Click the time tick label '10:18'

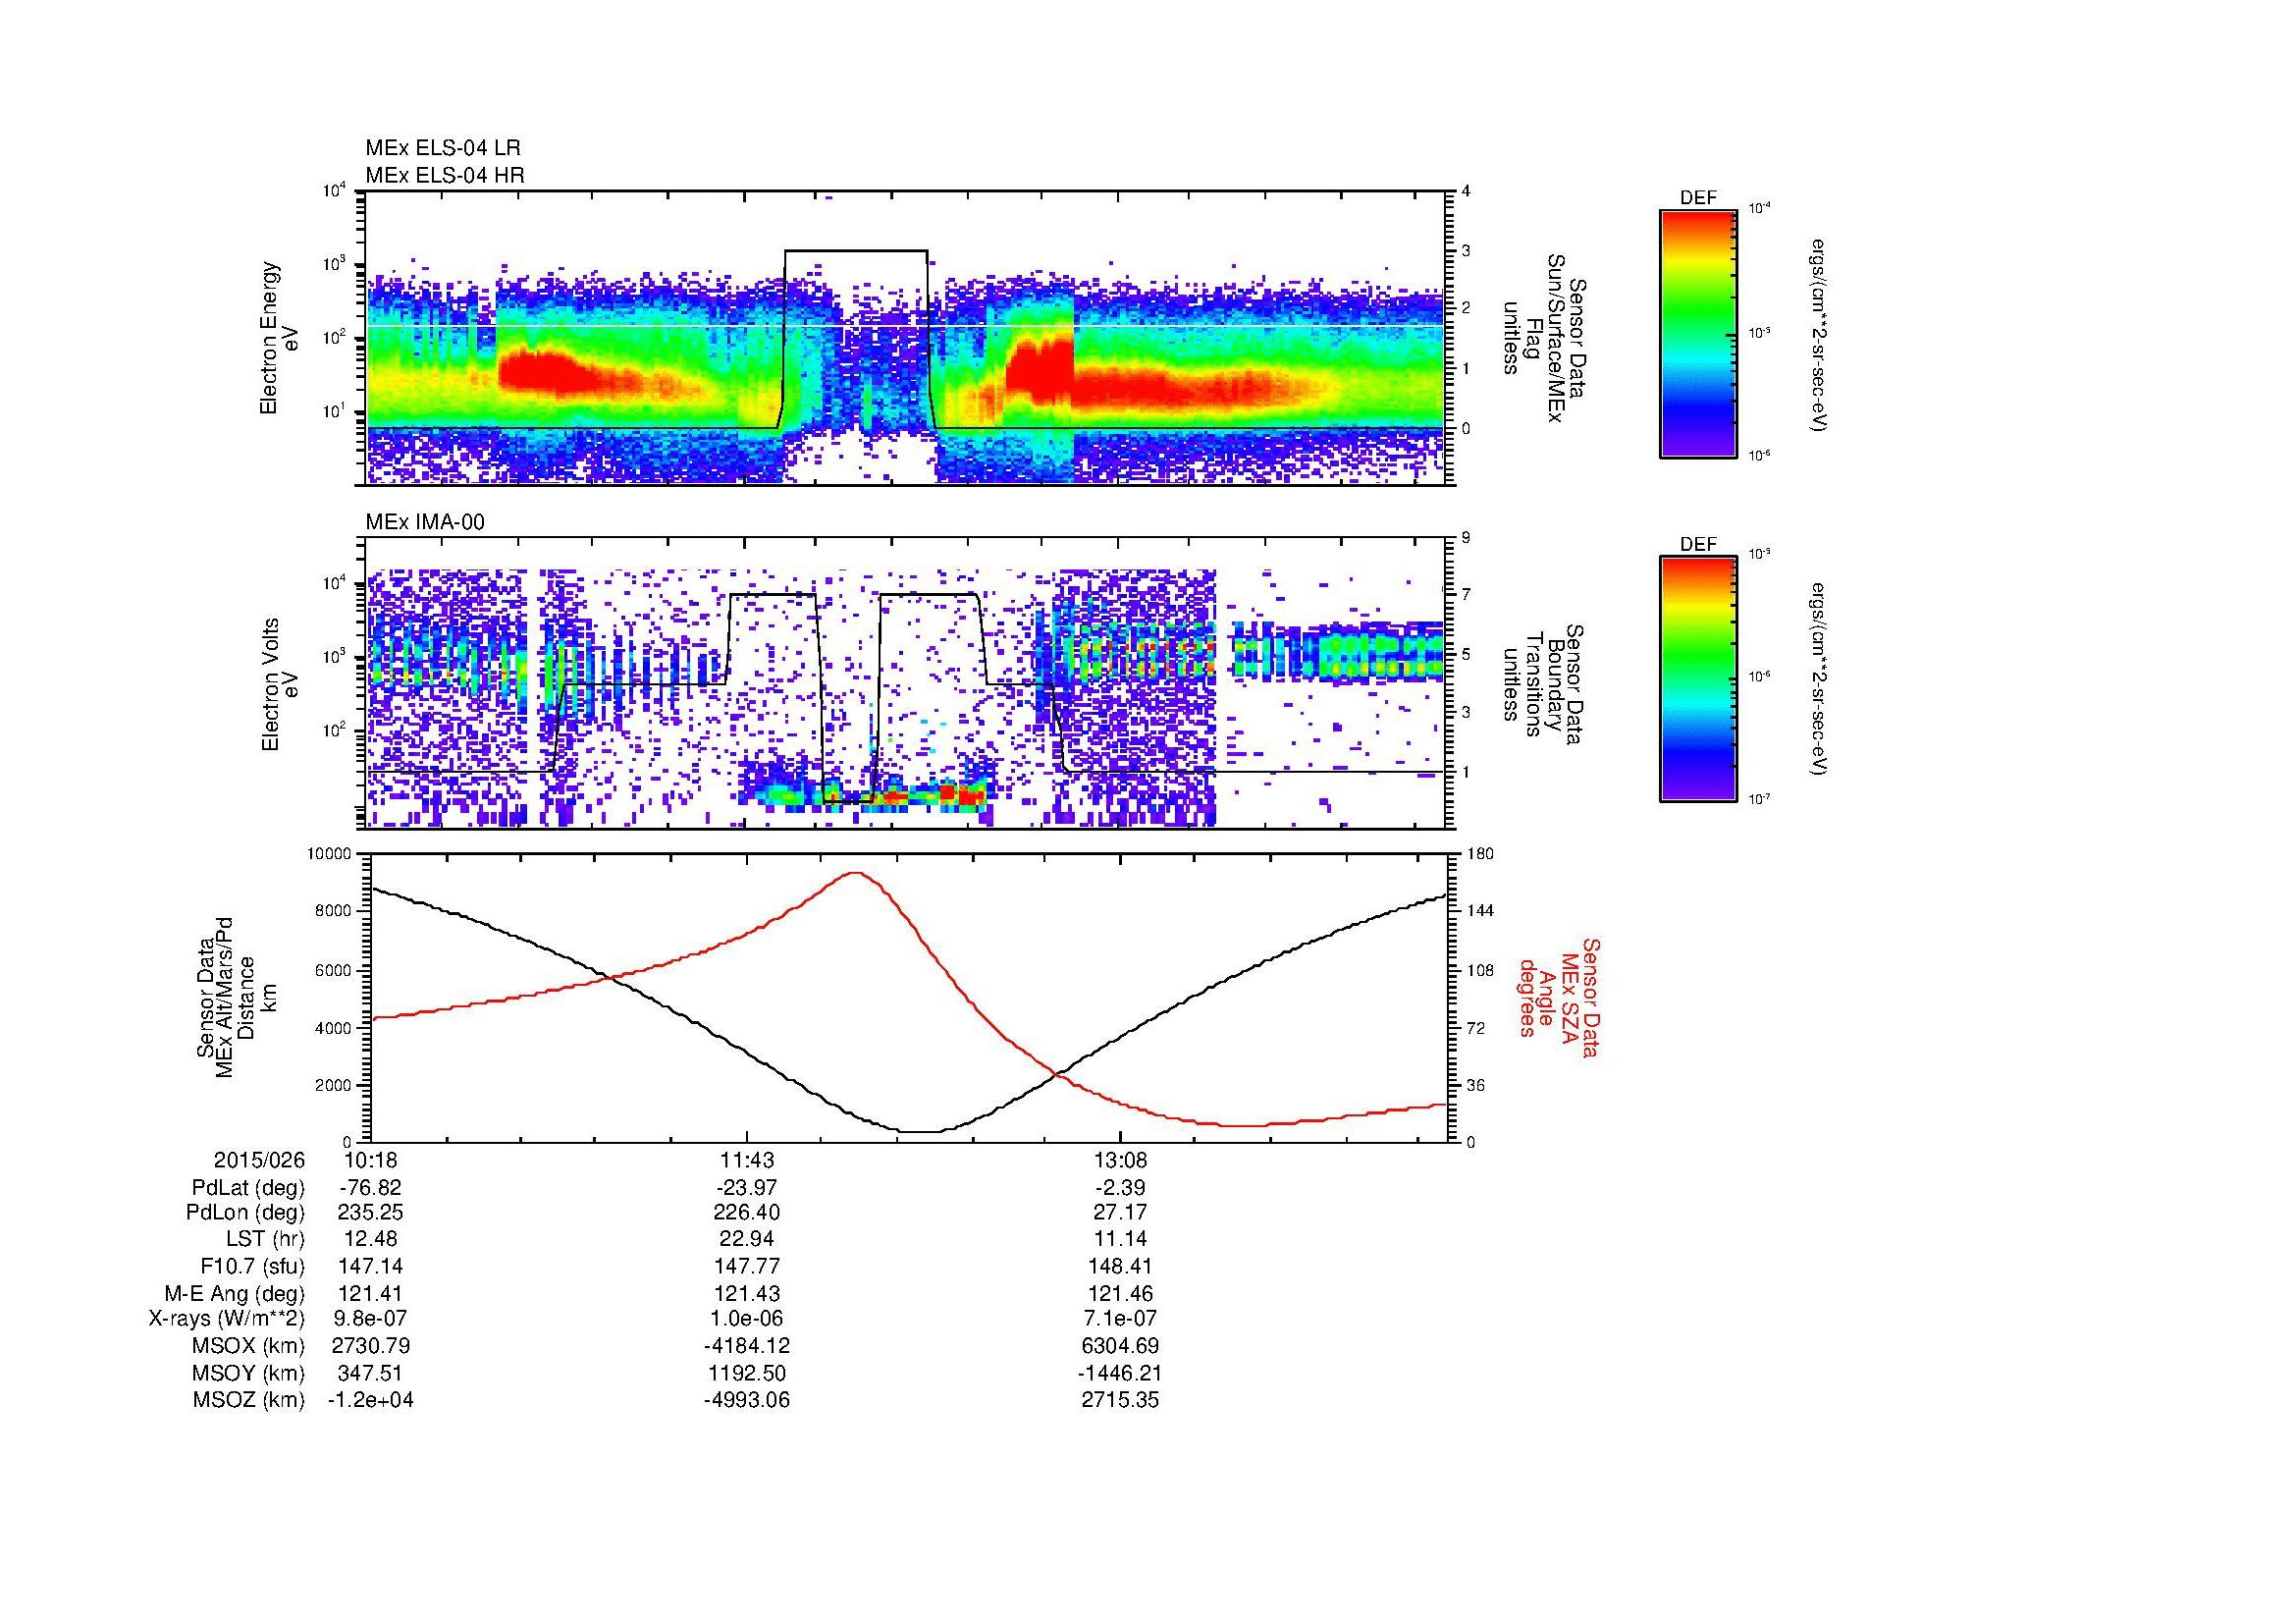point(370,1161)
